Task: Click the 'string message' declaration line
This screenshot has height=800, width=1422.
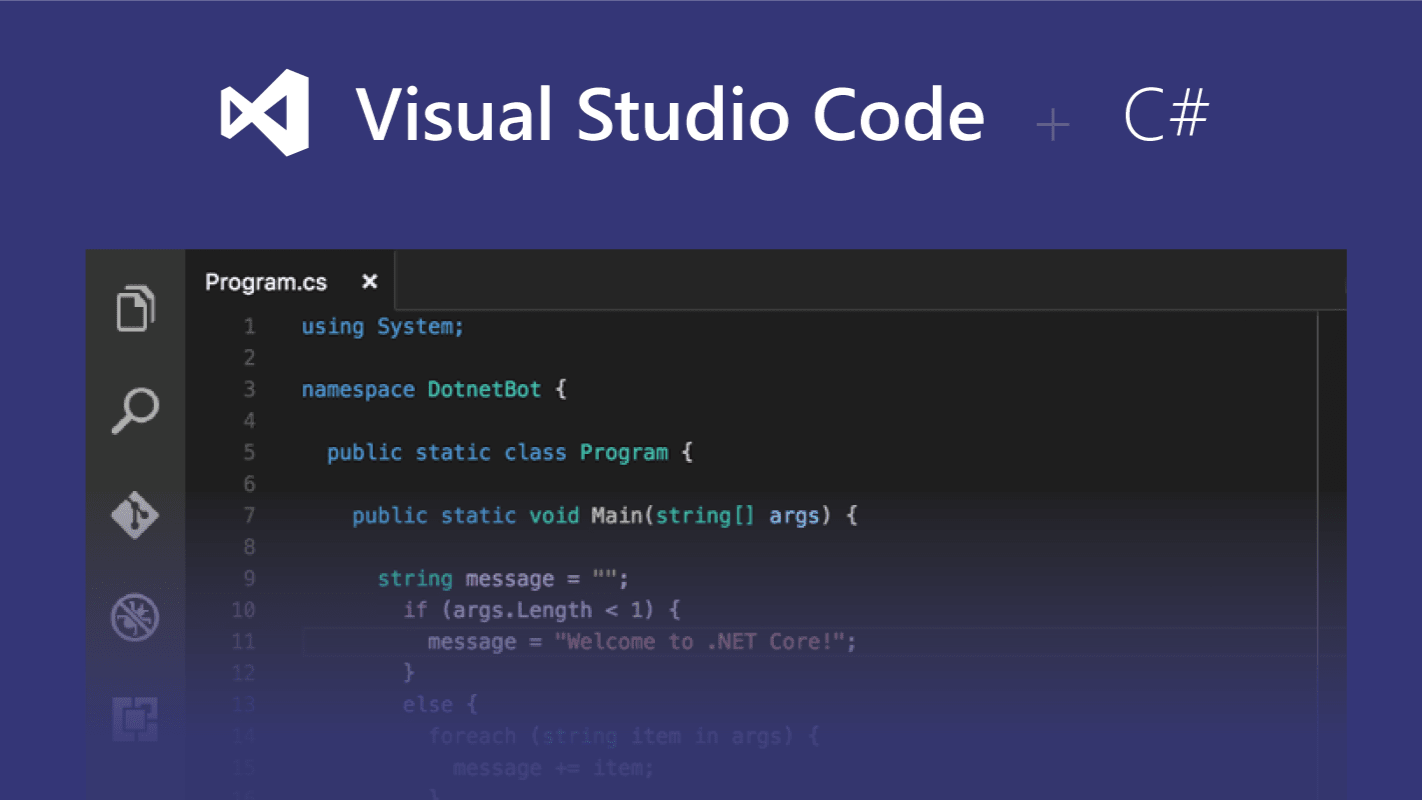Action: point(503,579)
